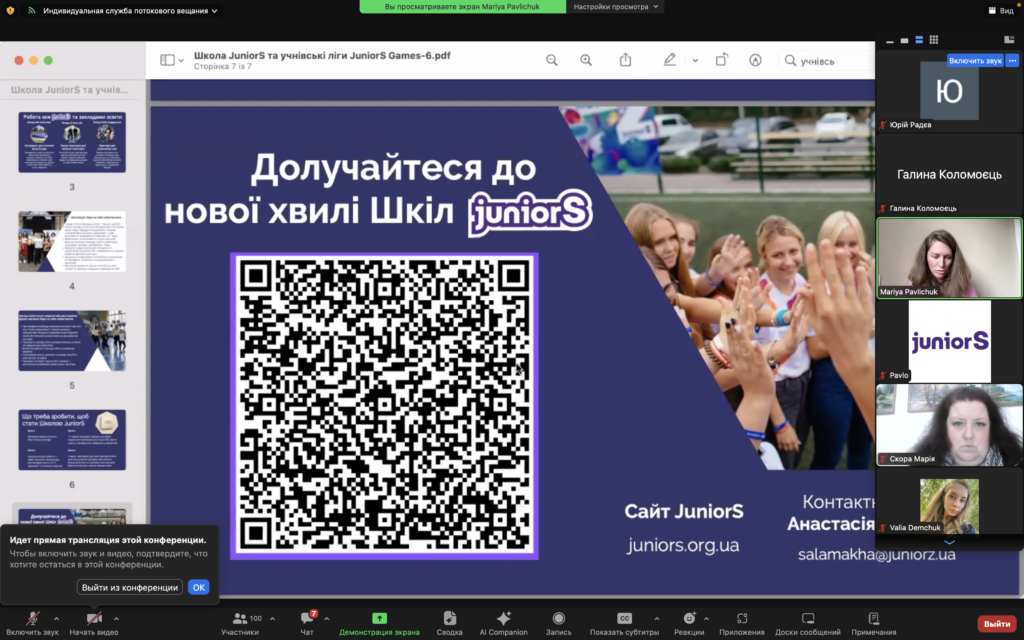
Task: Select page 4 thumbnail in sidebar
Action: pos(72,242)
